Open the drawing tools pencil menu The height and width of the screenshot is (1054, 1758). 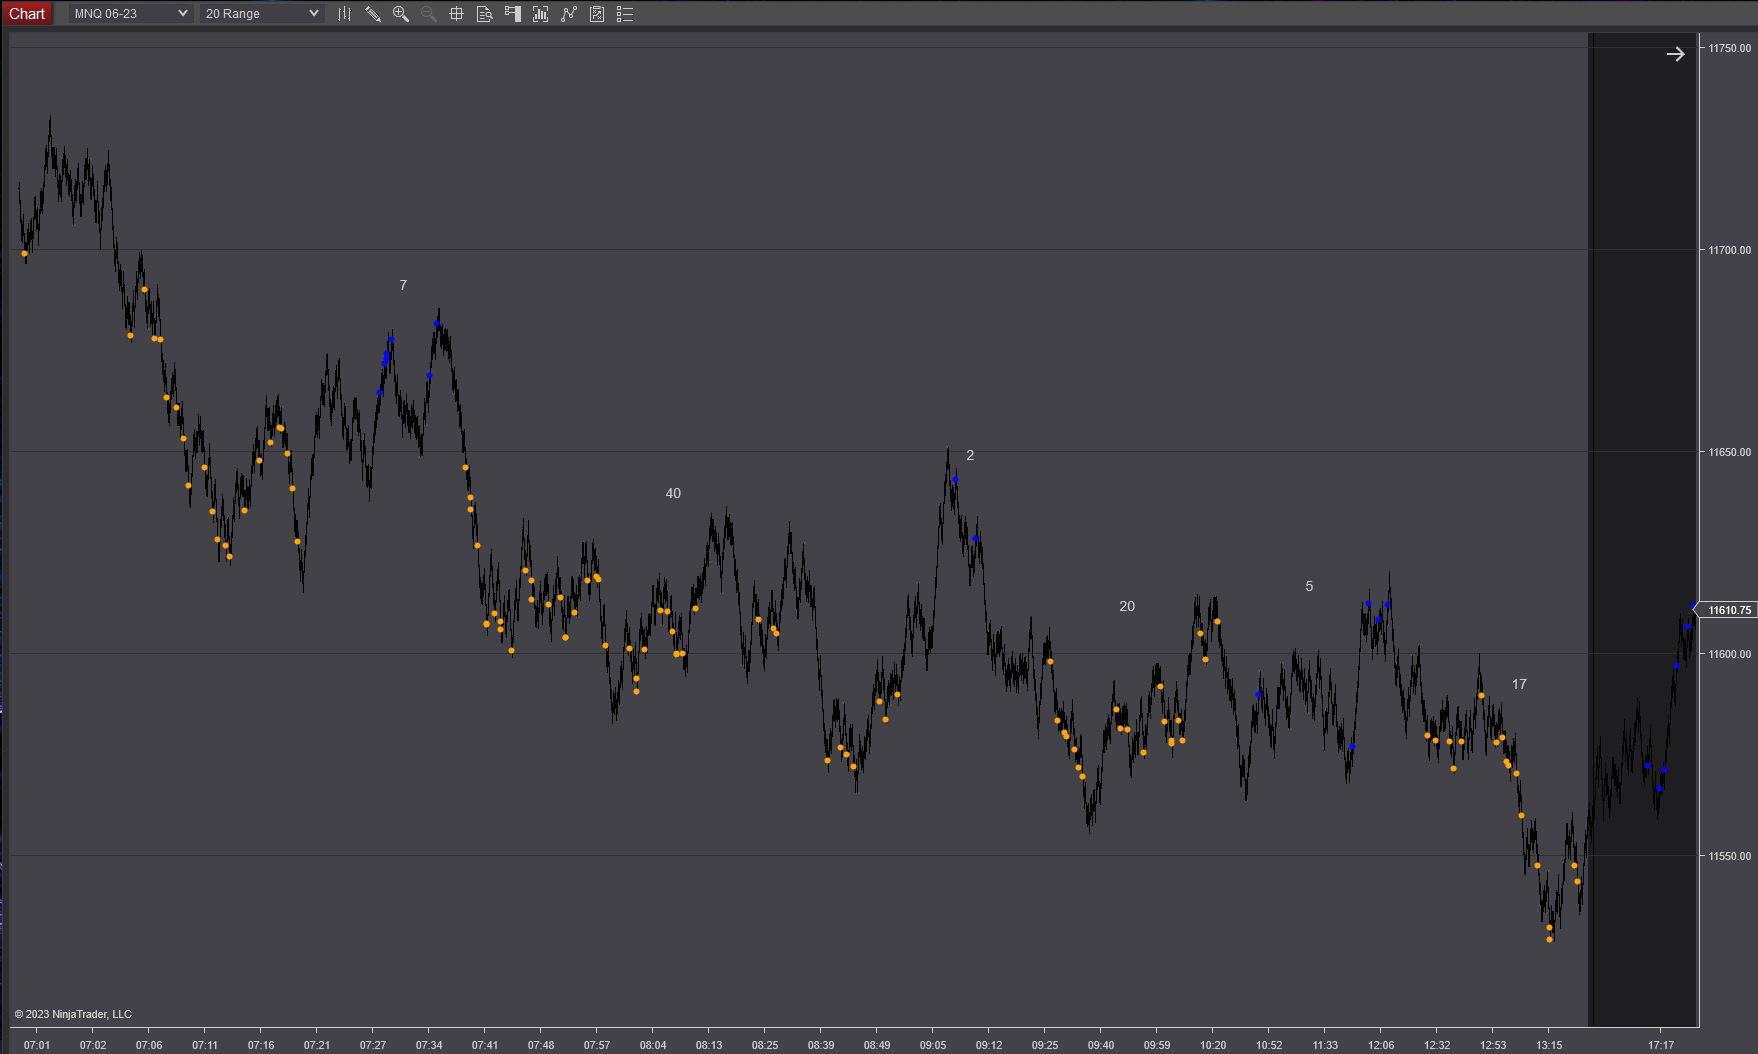(x=373, y=14)
